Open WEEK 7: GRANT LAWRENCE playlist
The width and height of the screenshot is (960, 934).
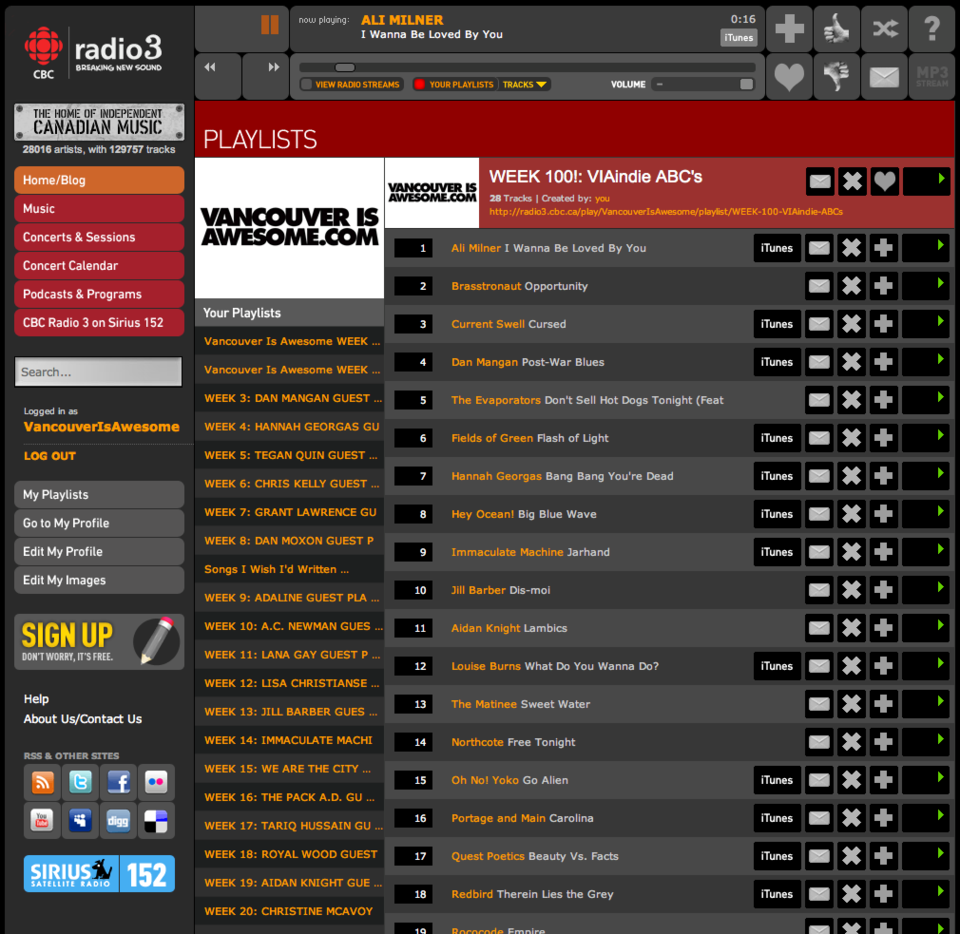tap(290, 512)
